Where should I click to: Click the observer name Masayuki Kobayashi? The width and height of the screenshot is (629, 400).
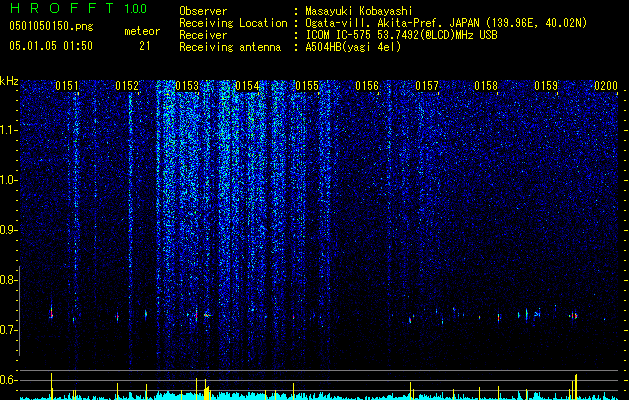tap(359, 11)
